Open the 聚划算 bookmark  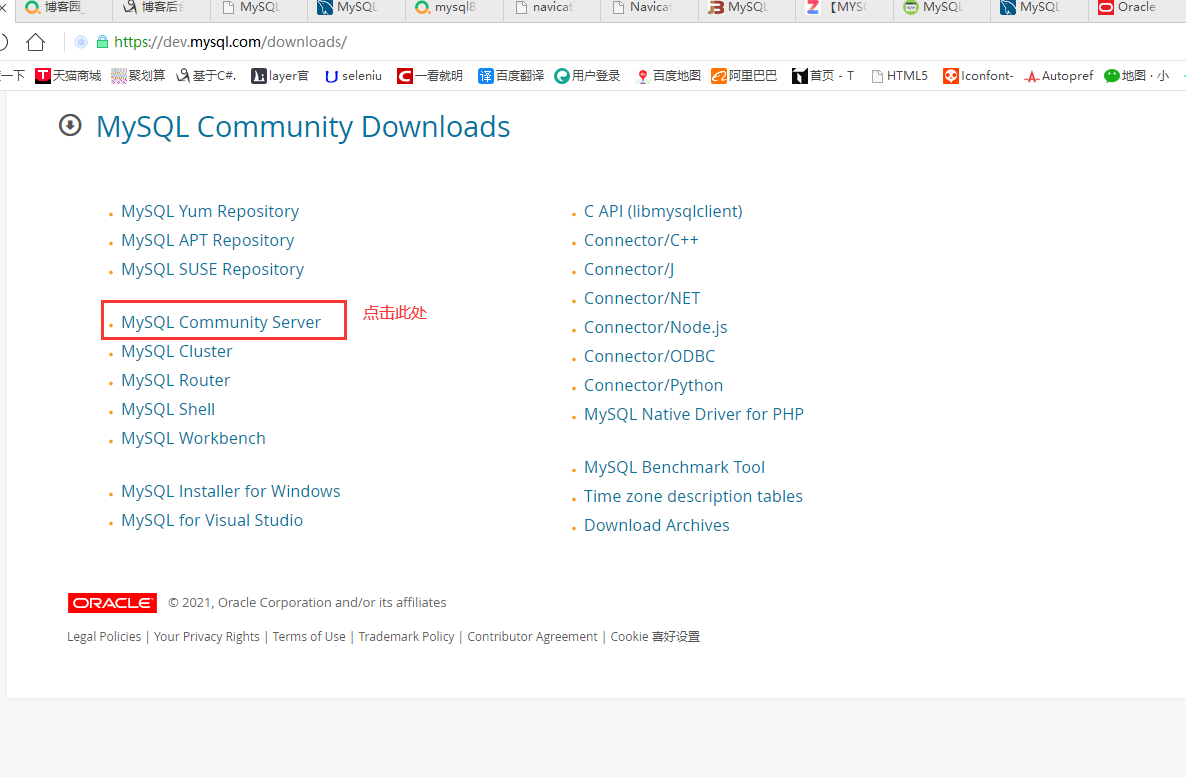138,76
